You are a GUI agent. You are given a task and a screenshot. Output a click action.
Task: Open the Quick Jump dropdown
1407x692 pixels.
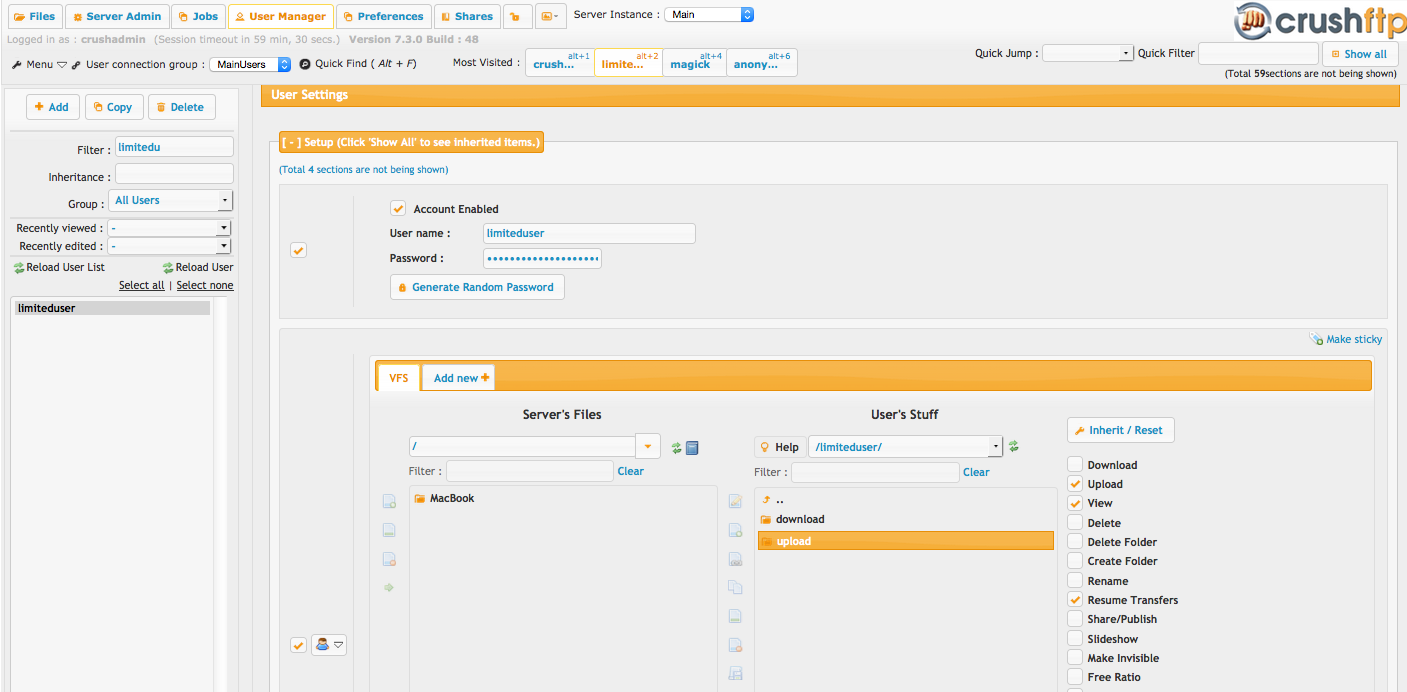(1088, 54)
